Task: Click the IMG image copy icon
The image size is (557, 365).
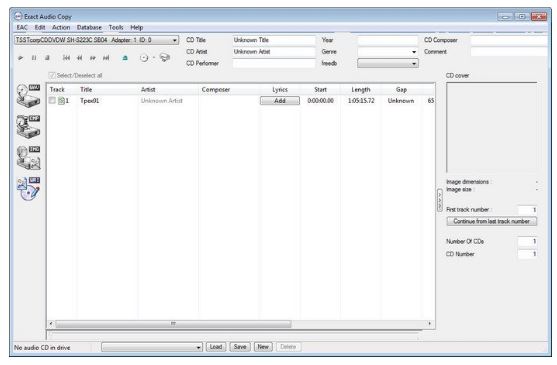Action: 28,158
